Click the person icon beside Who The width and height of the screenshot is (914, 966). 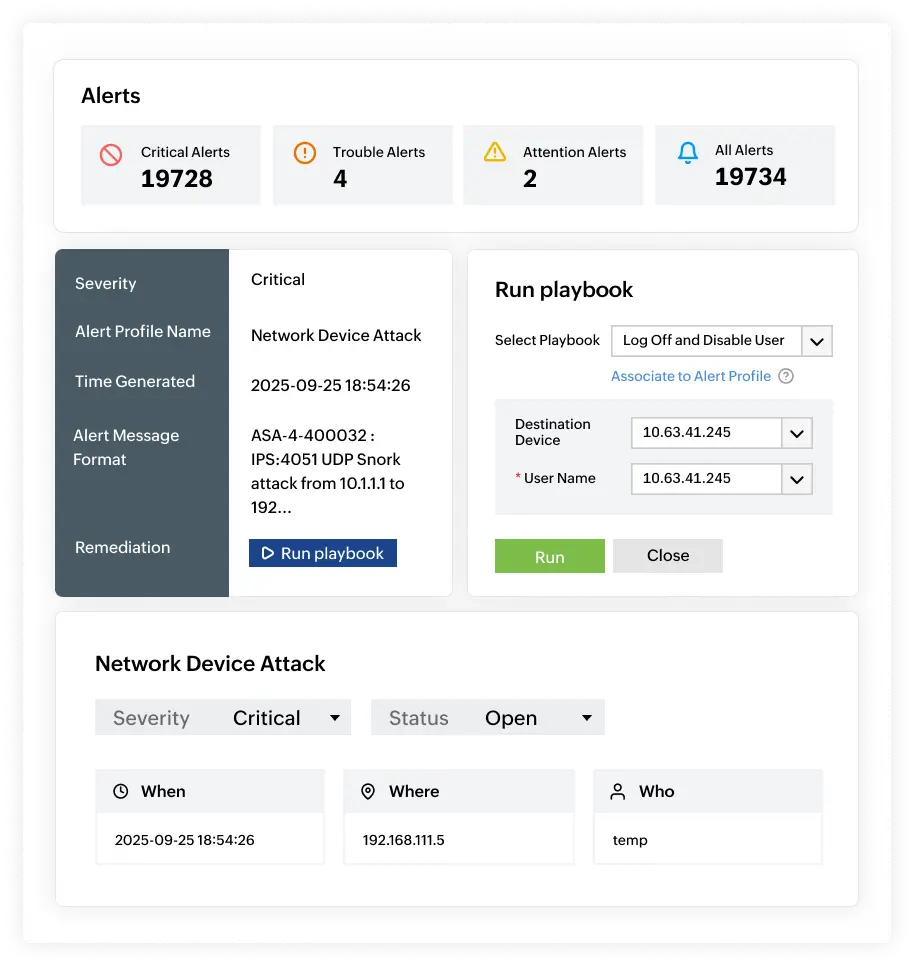coord(619,791)
